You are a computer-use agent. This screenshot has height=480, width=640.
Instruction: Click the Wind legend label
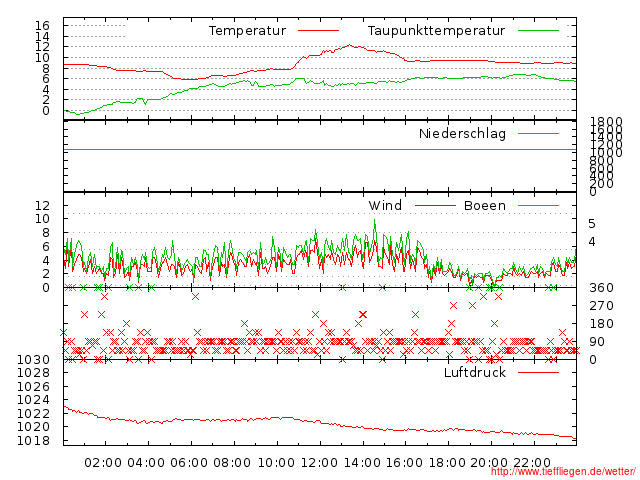[x=385, y=205]
